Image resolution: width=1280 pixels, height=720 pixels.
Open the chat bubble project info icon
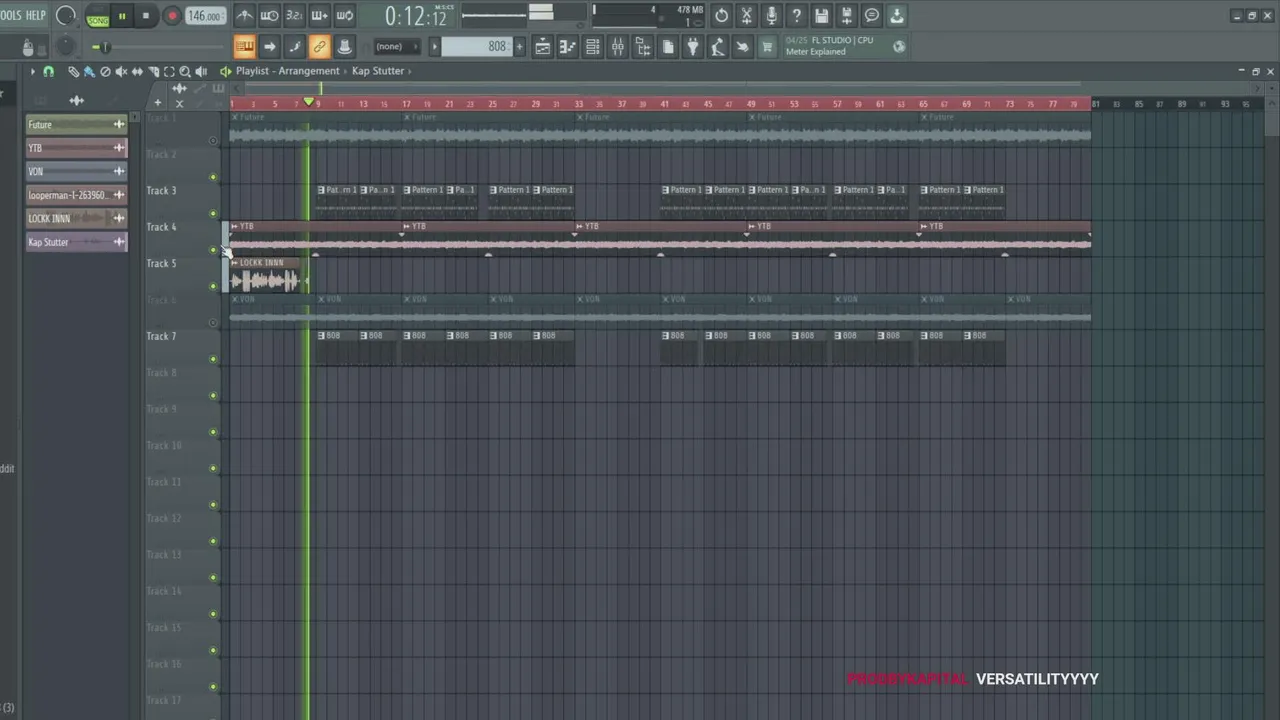coord(871,16)
